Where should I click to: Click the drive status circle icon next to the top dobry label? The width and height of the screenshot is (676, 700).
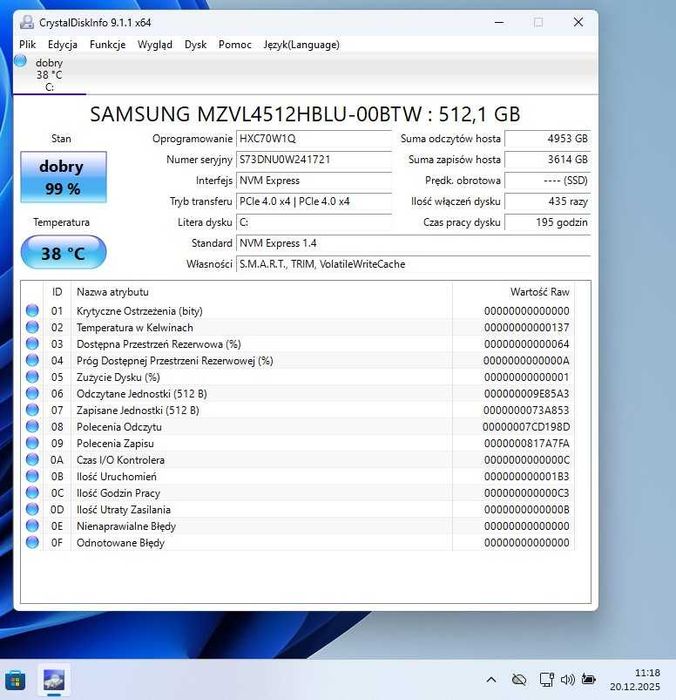pos(20,61)
